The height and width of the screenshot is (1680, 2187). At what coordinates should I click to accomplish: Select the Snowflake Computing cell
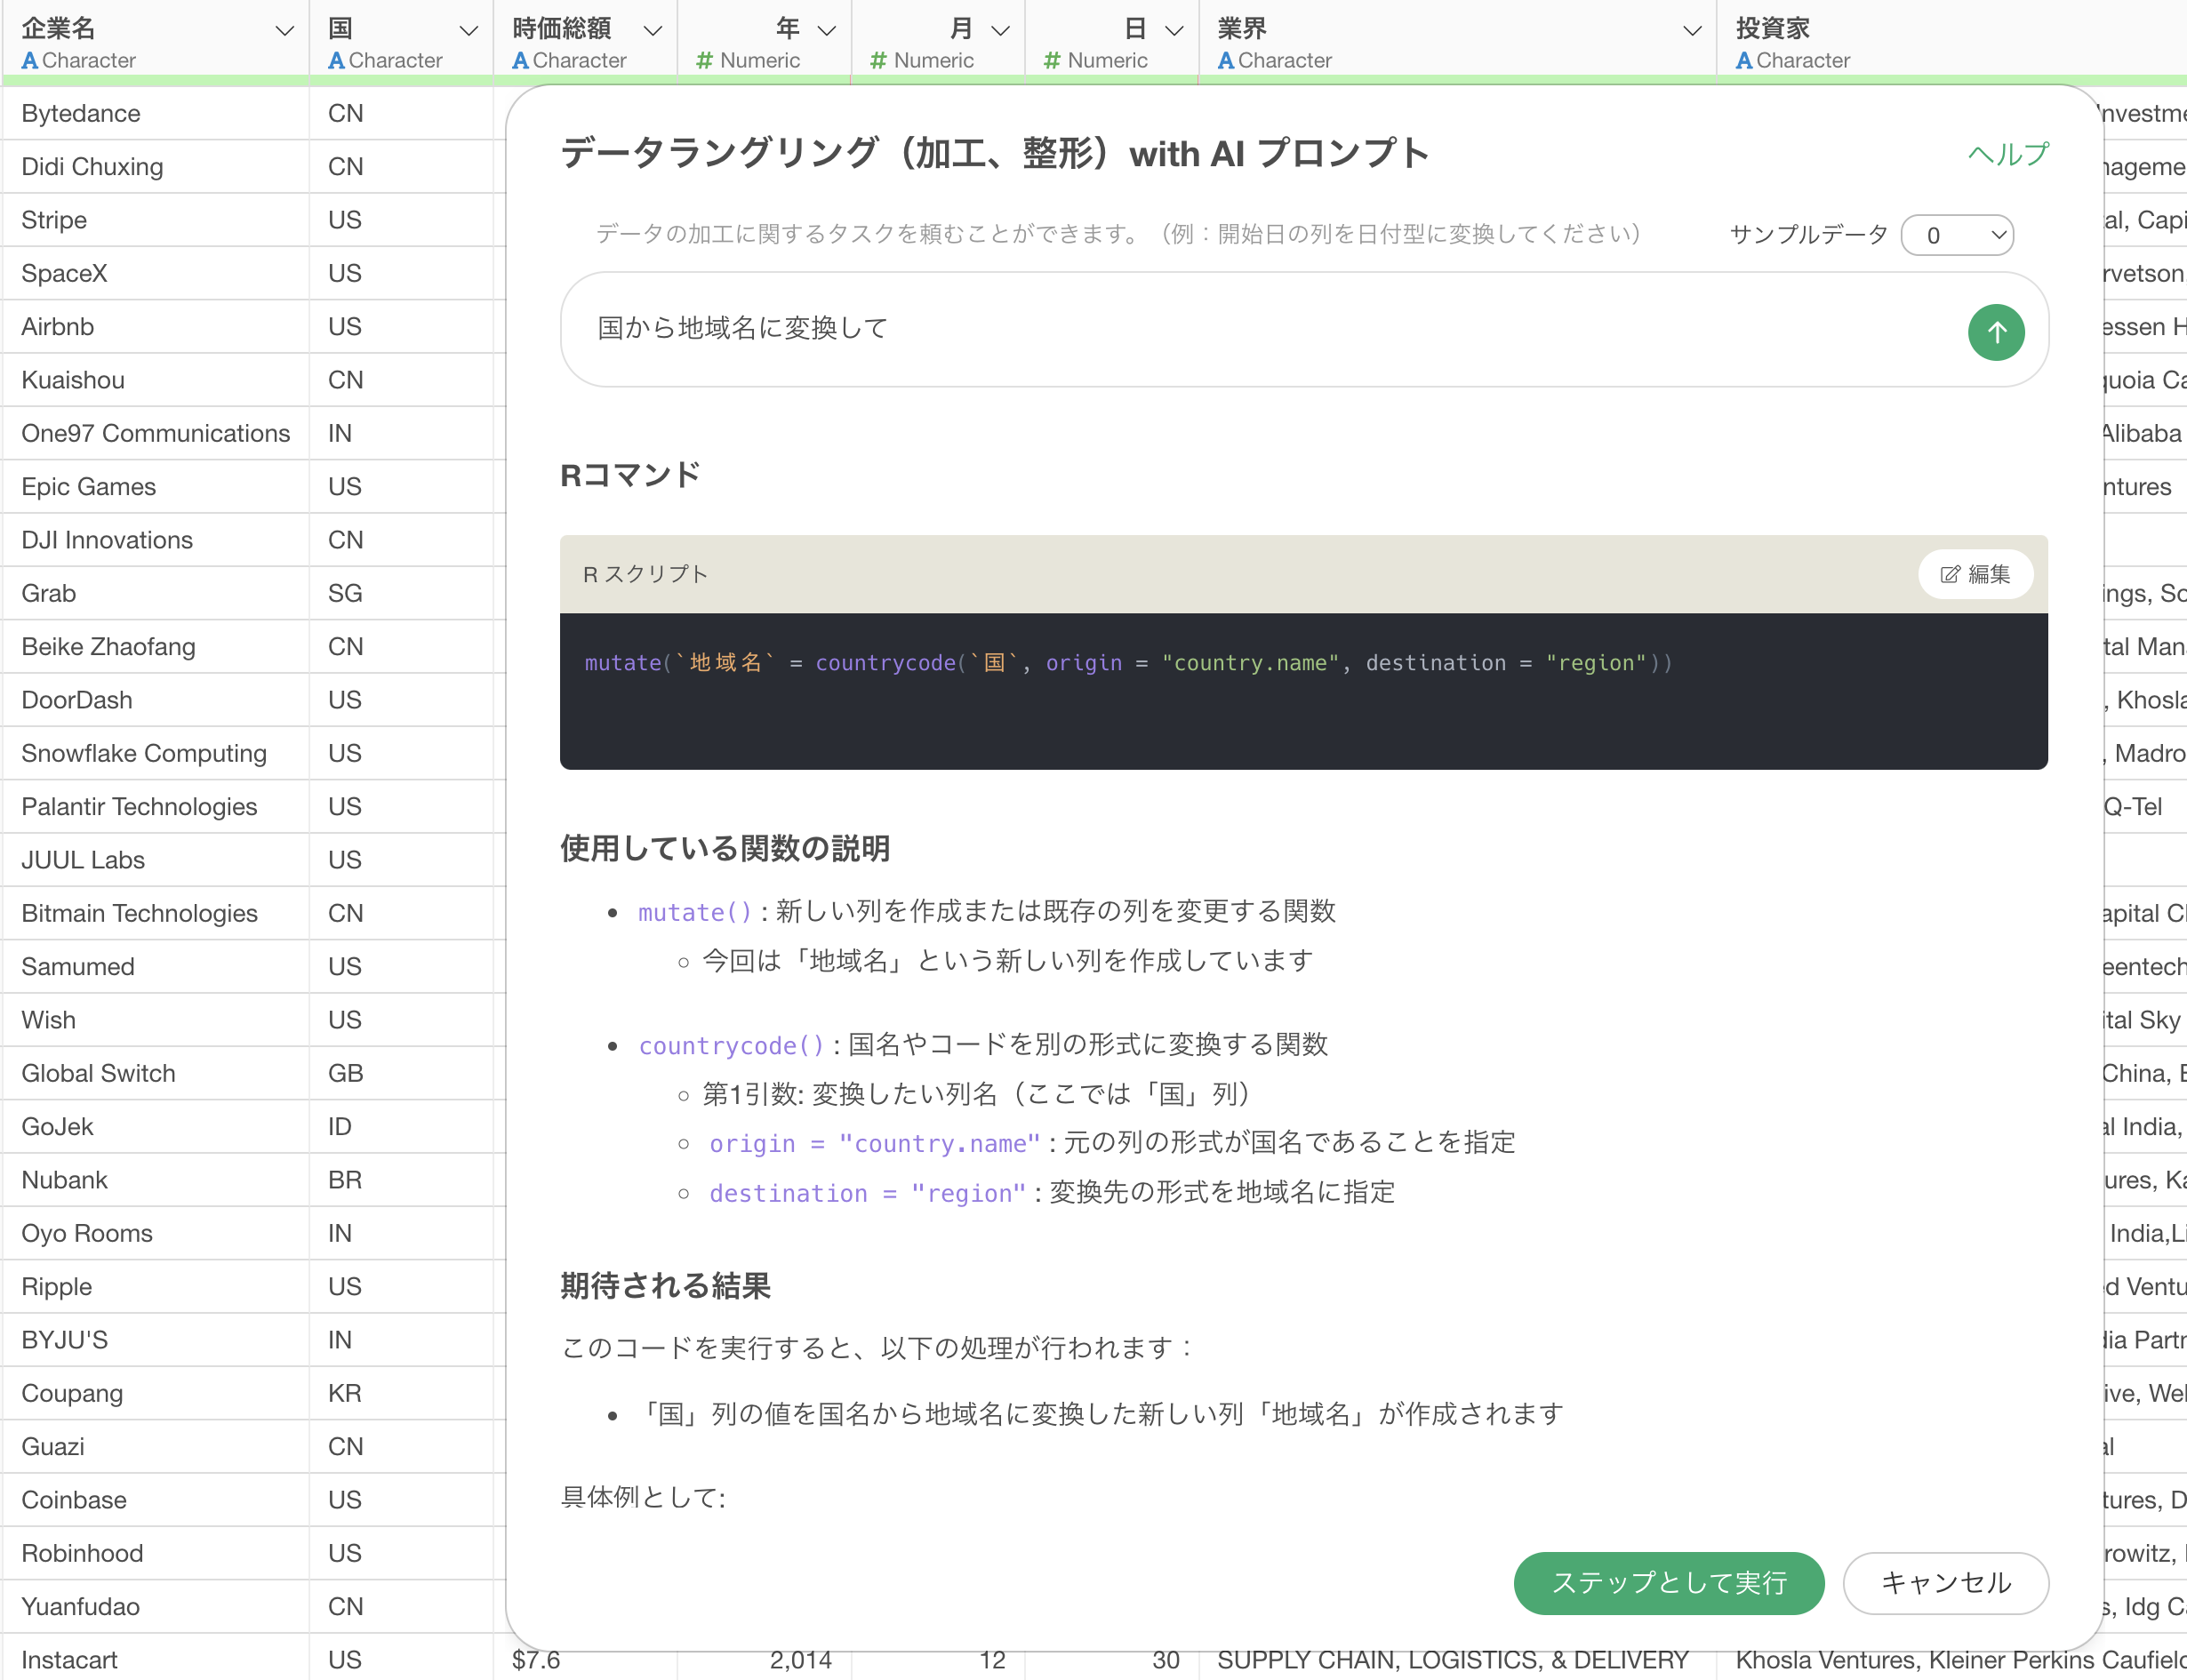[155, 753]
